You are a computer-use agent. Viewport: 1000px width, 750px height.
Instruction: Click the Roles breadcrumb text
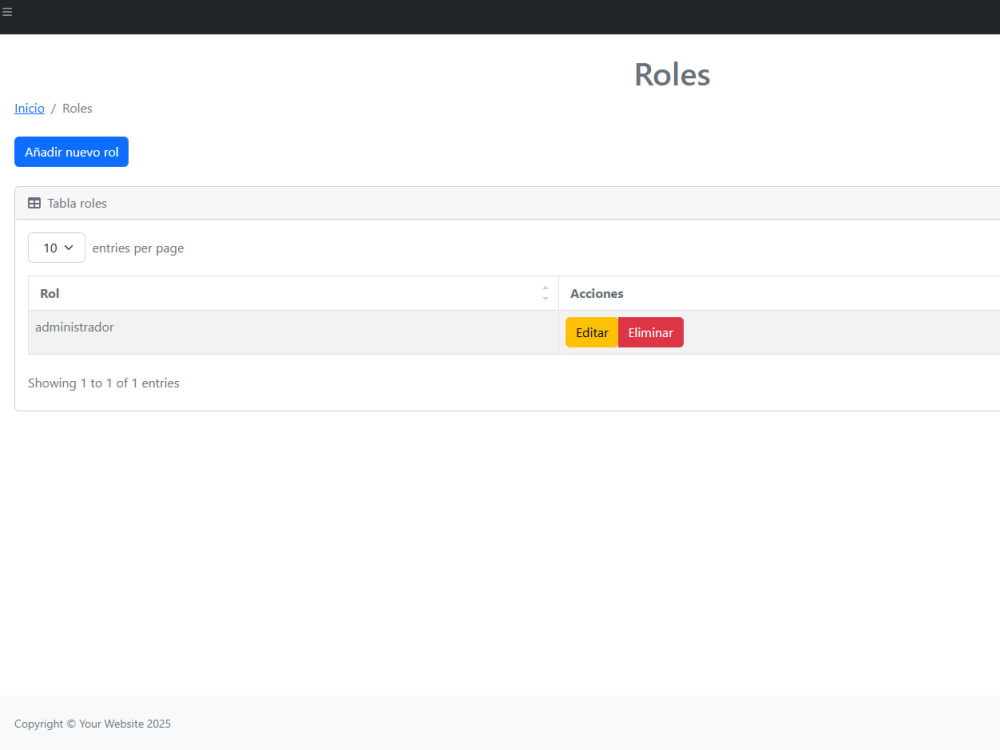pos(77,108)
